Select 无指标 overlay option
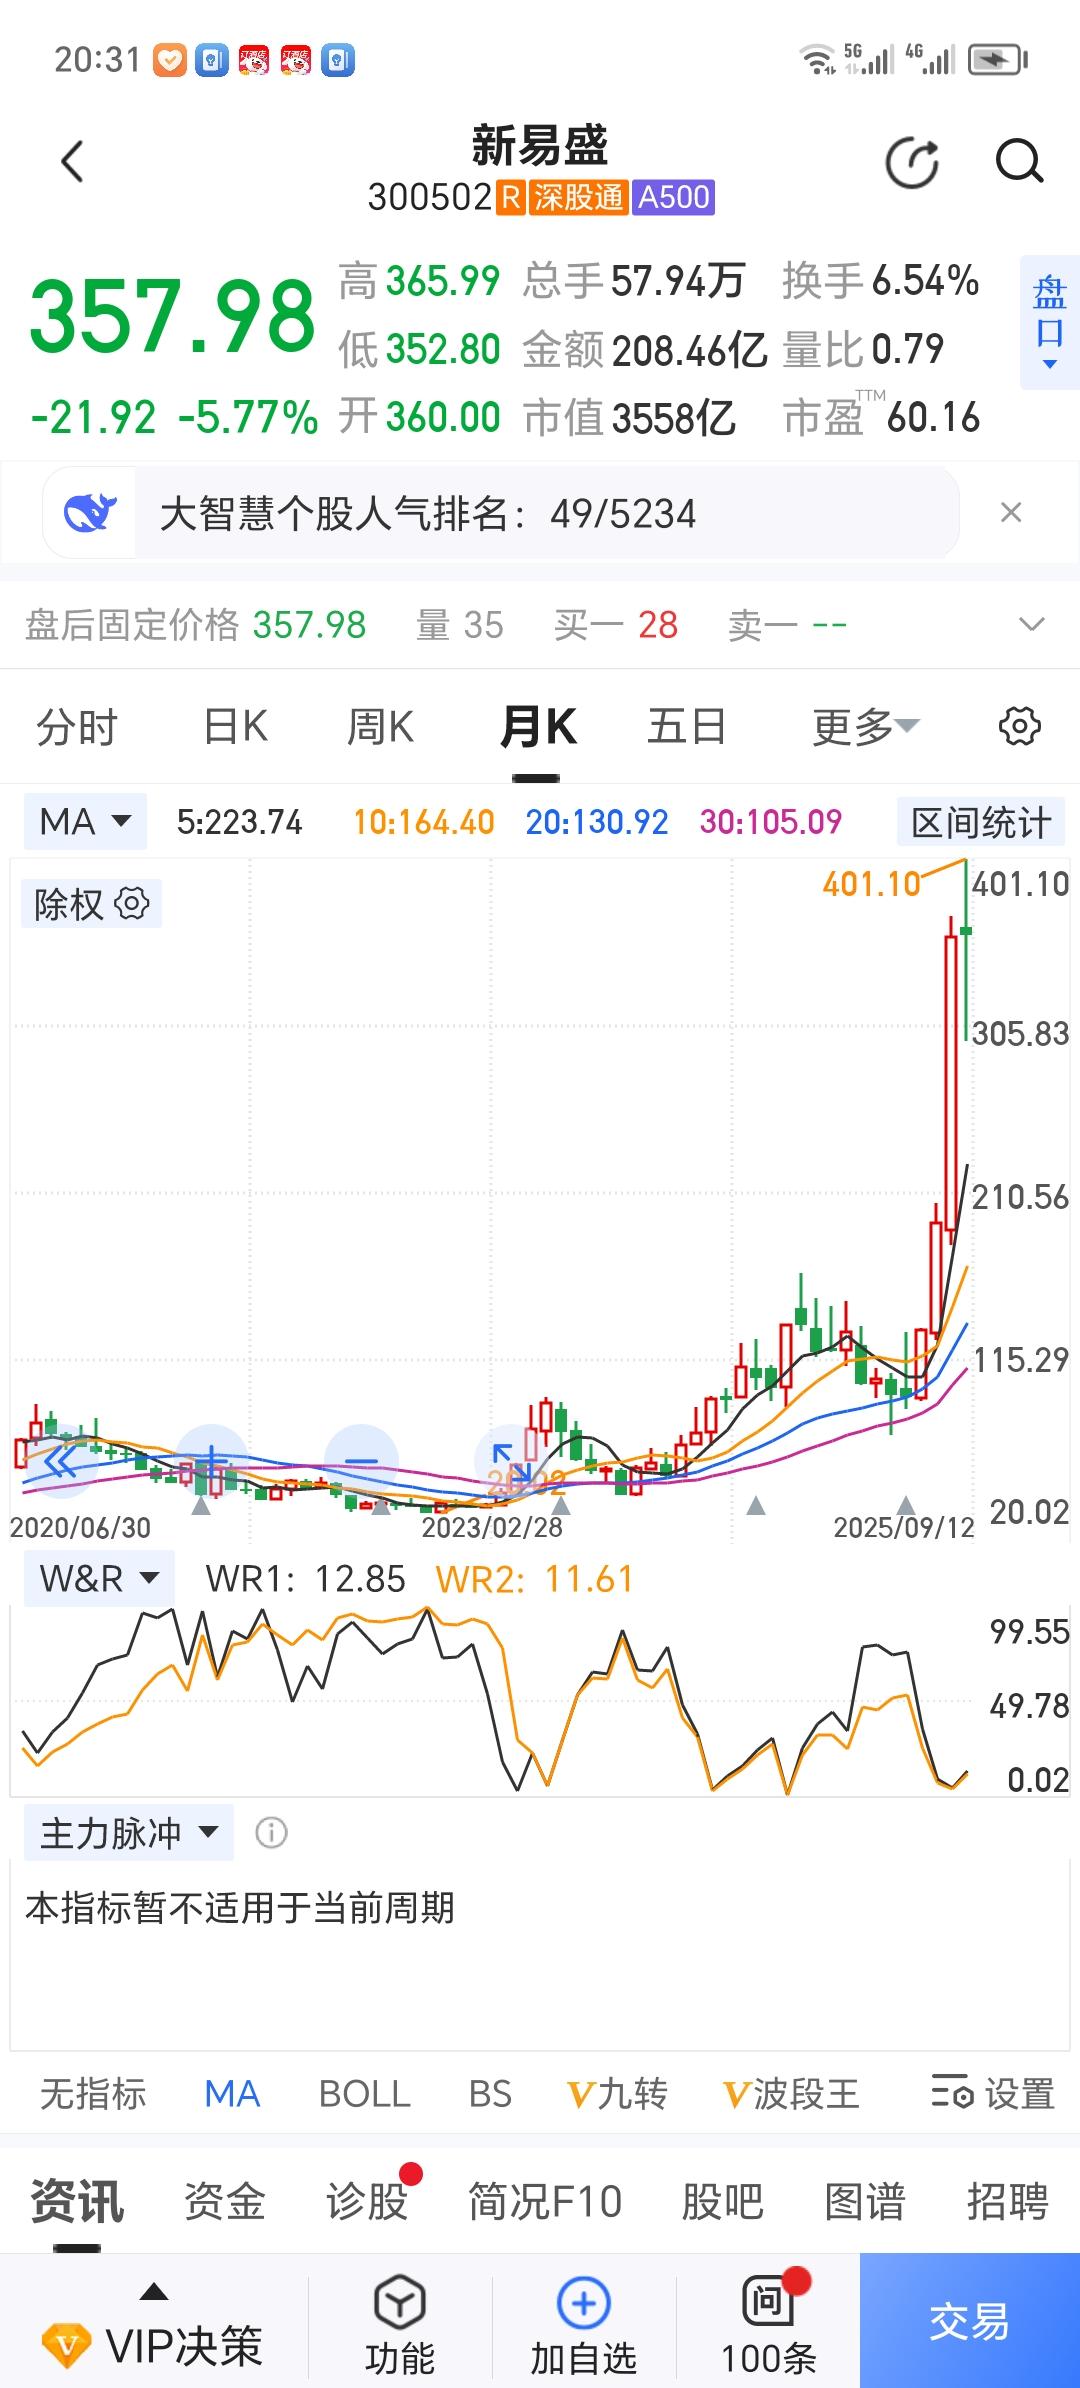This screenshot has height=2388, width=1080. 93,2093
